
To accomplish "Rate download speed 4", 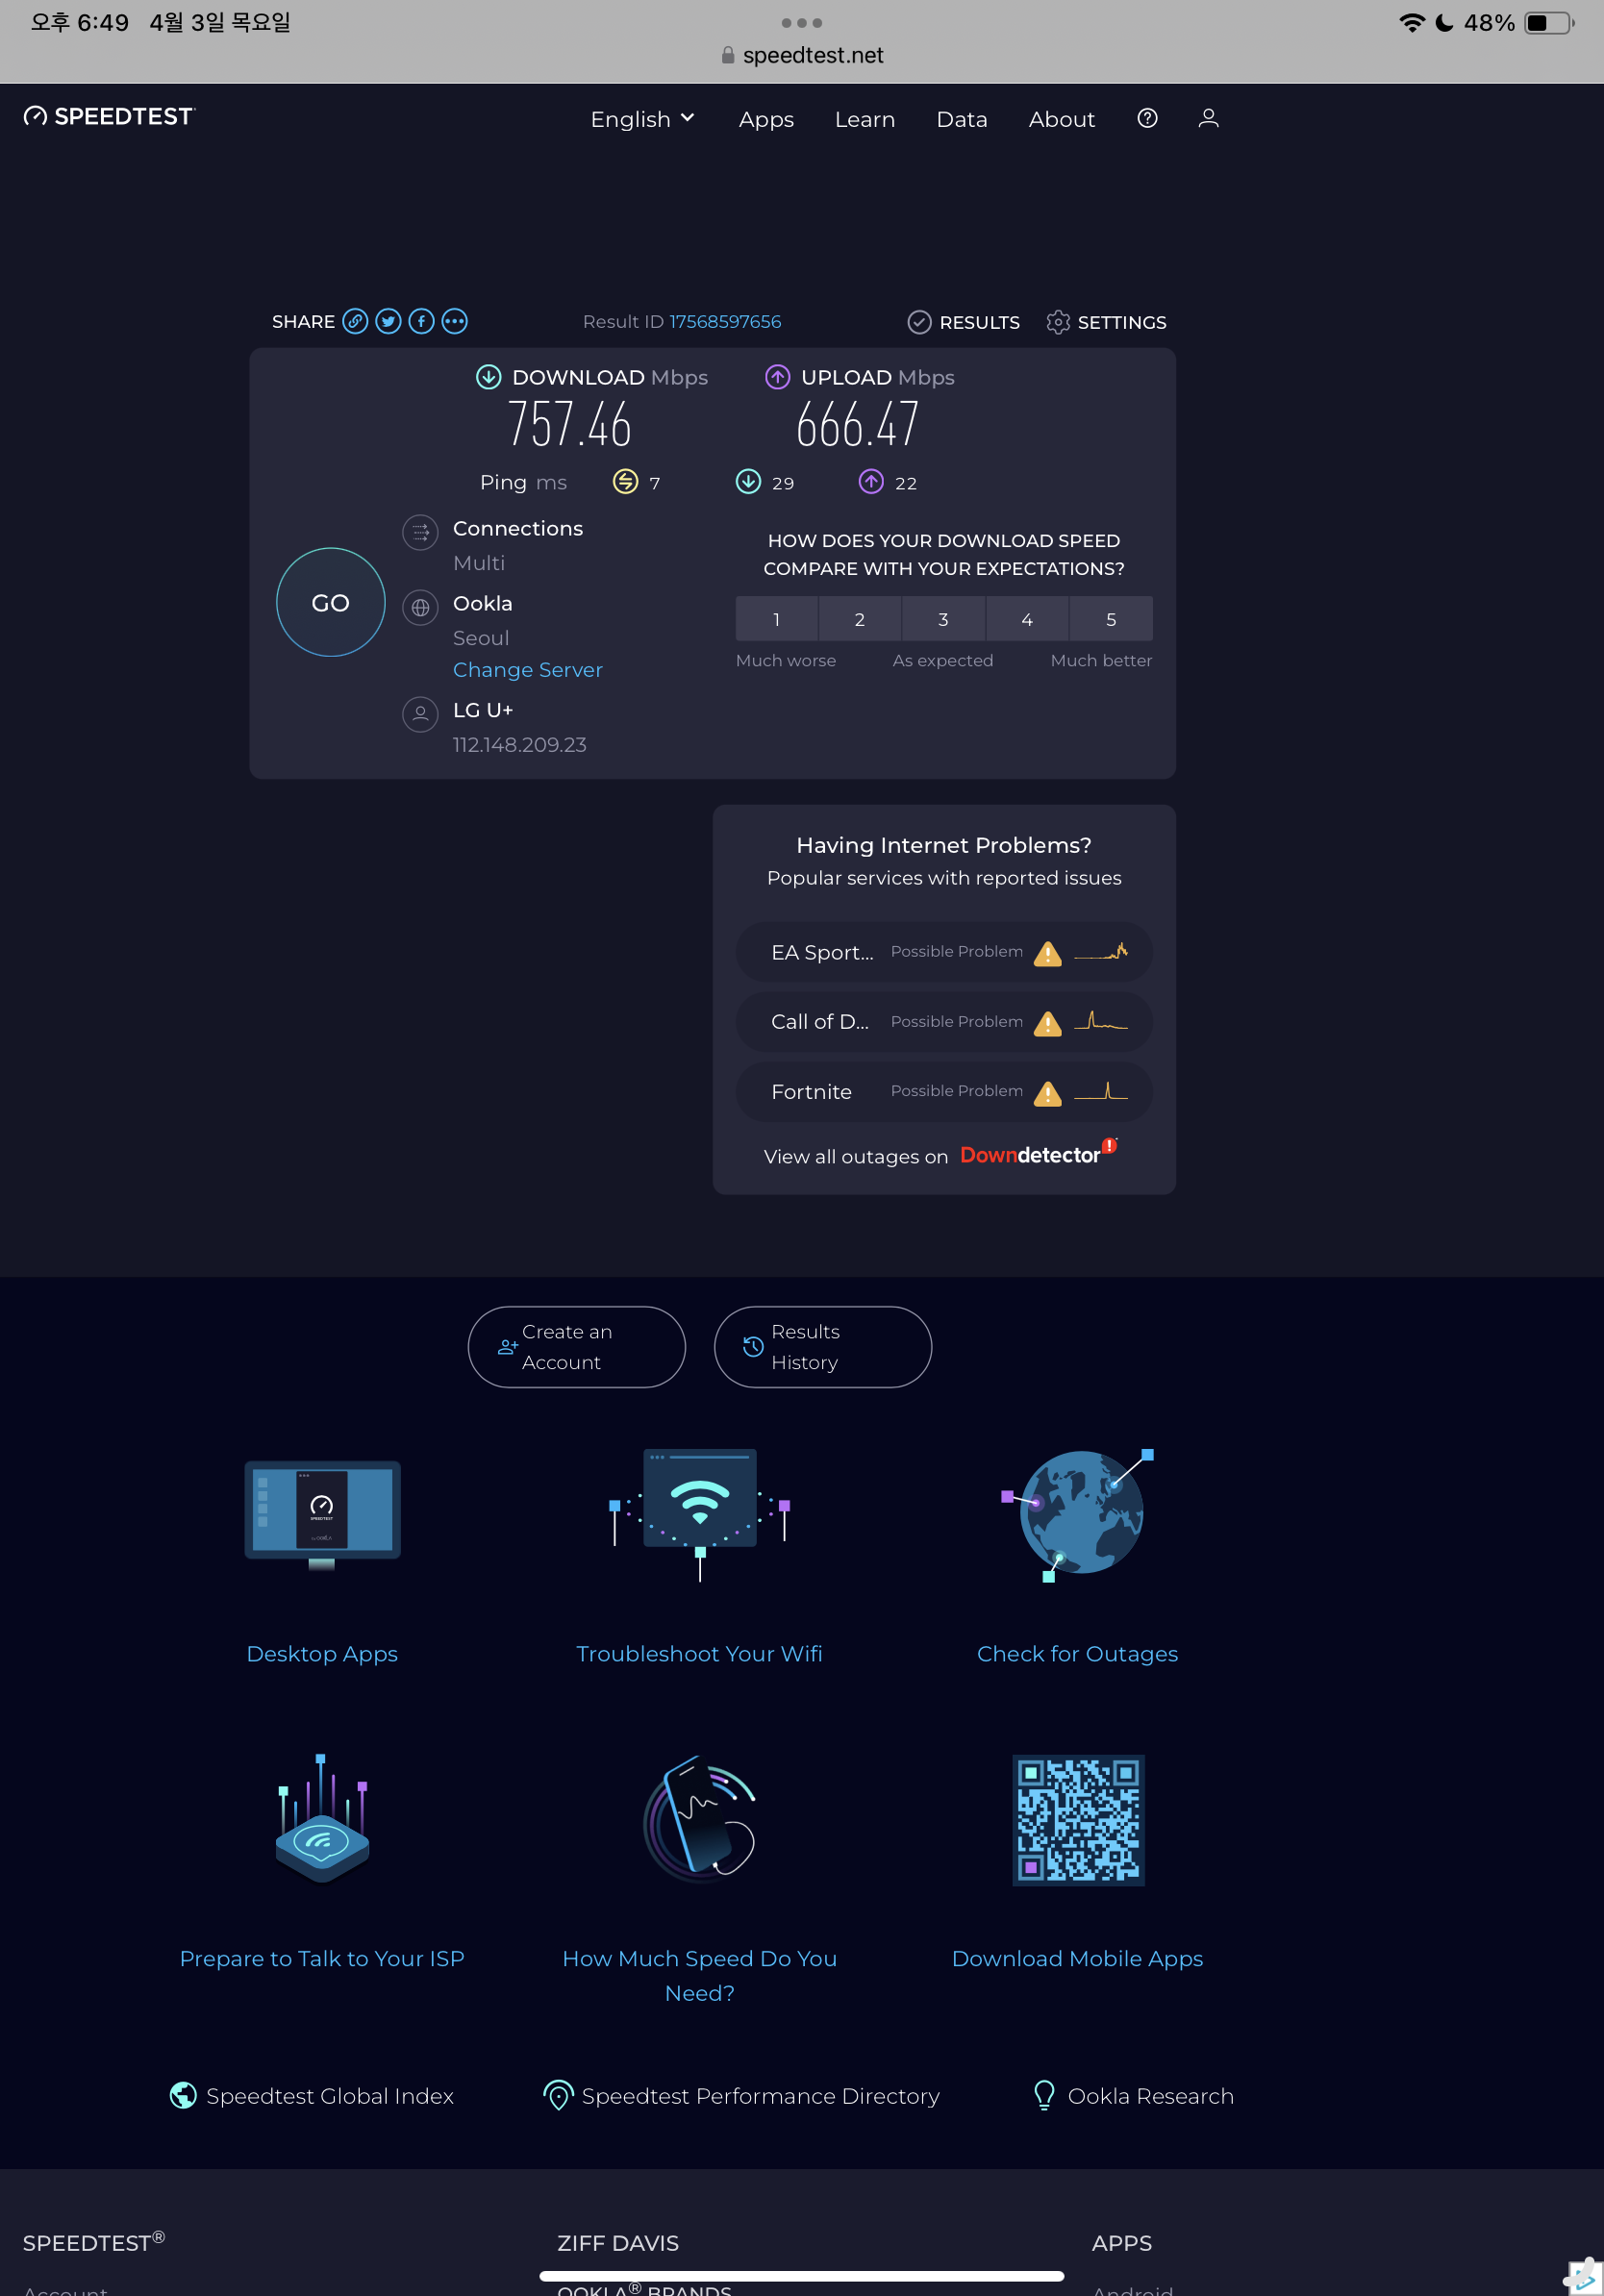I will click(x=1027, y=619).
